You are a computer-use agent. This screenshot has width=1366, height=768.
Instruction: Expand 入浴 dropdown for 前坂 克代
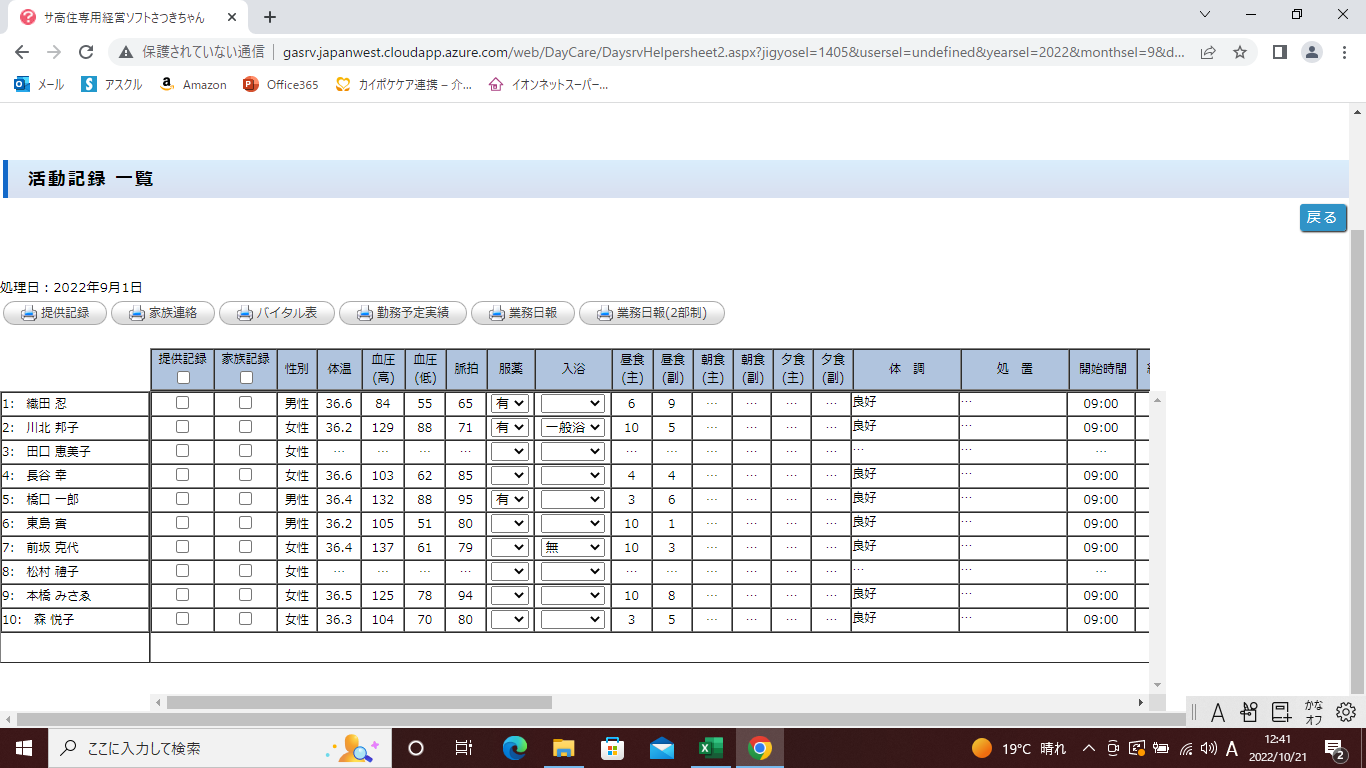coord(573,547)
